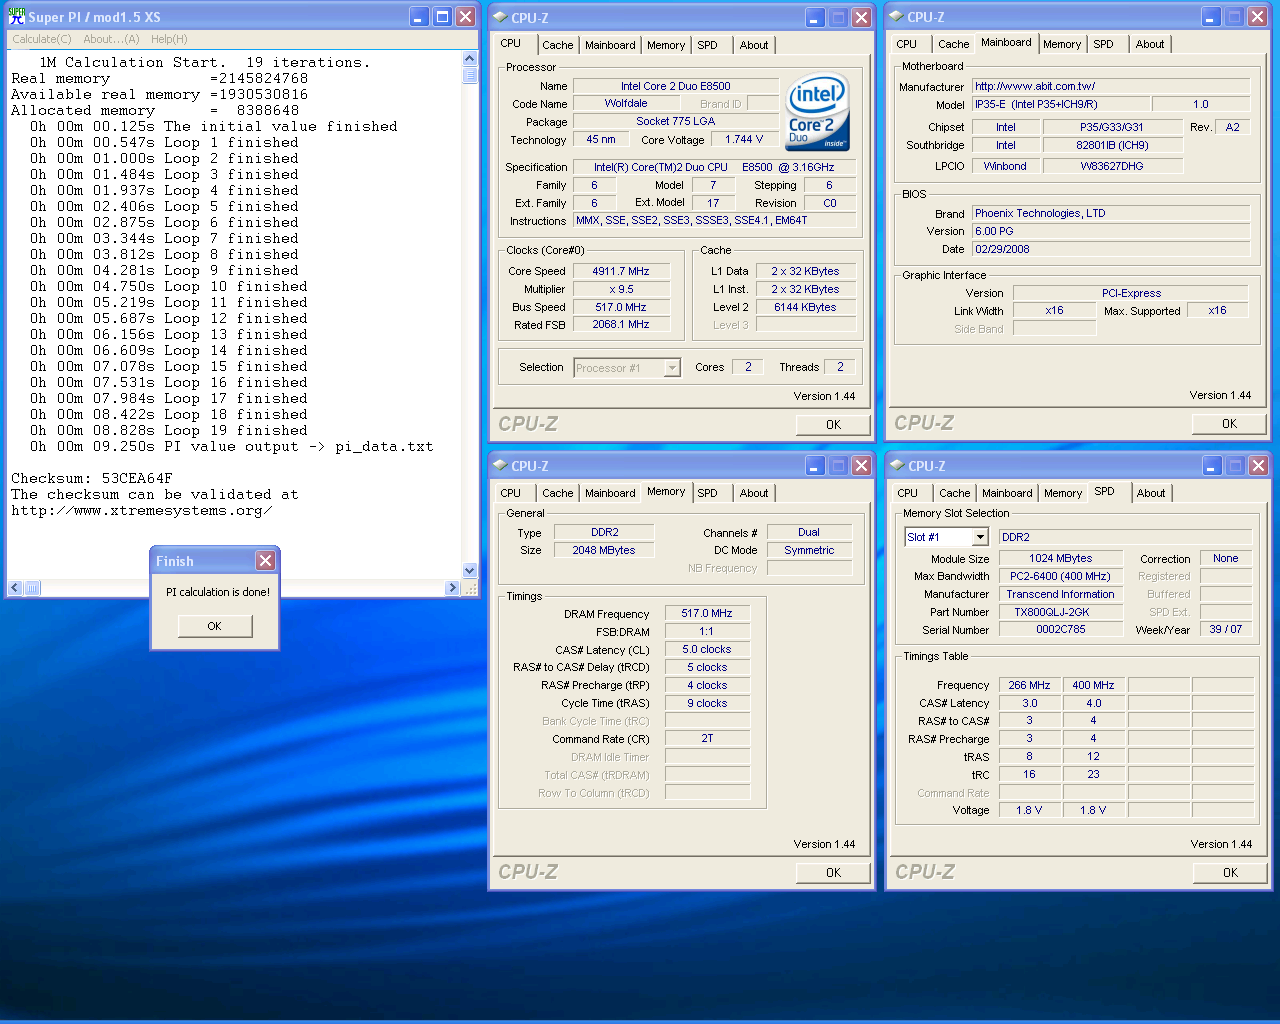
Task: Select Cache tab in CPU-Z Mainboard-tab window
Action: pyautogui.click(x=954, y=44)
